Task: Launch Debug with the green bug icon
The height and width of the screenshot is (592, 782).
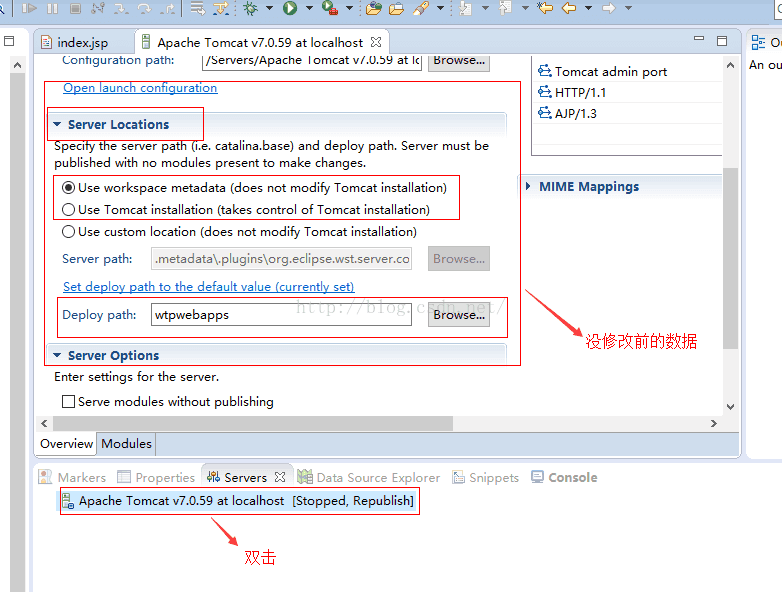Action: pyautogui.click(x=250, y=8)
